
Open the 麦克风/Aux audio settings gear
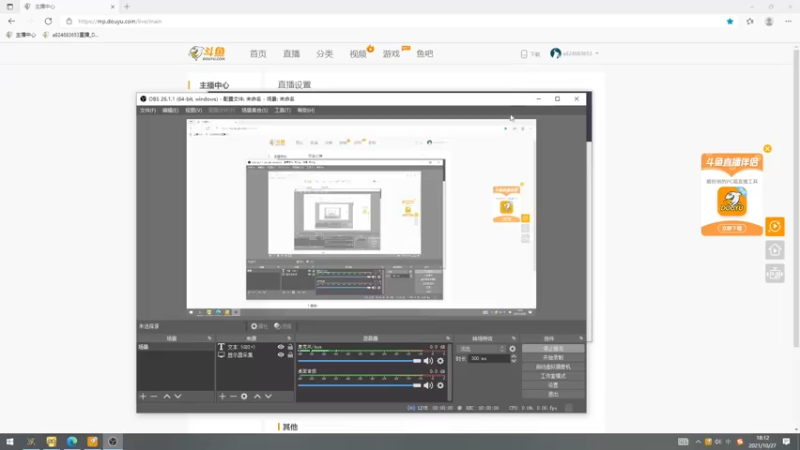tap(440, 361)
